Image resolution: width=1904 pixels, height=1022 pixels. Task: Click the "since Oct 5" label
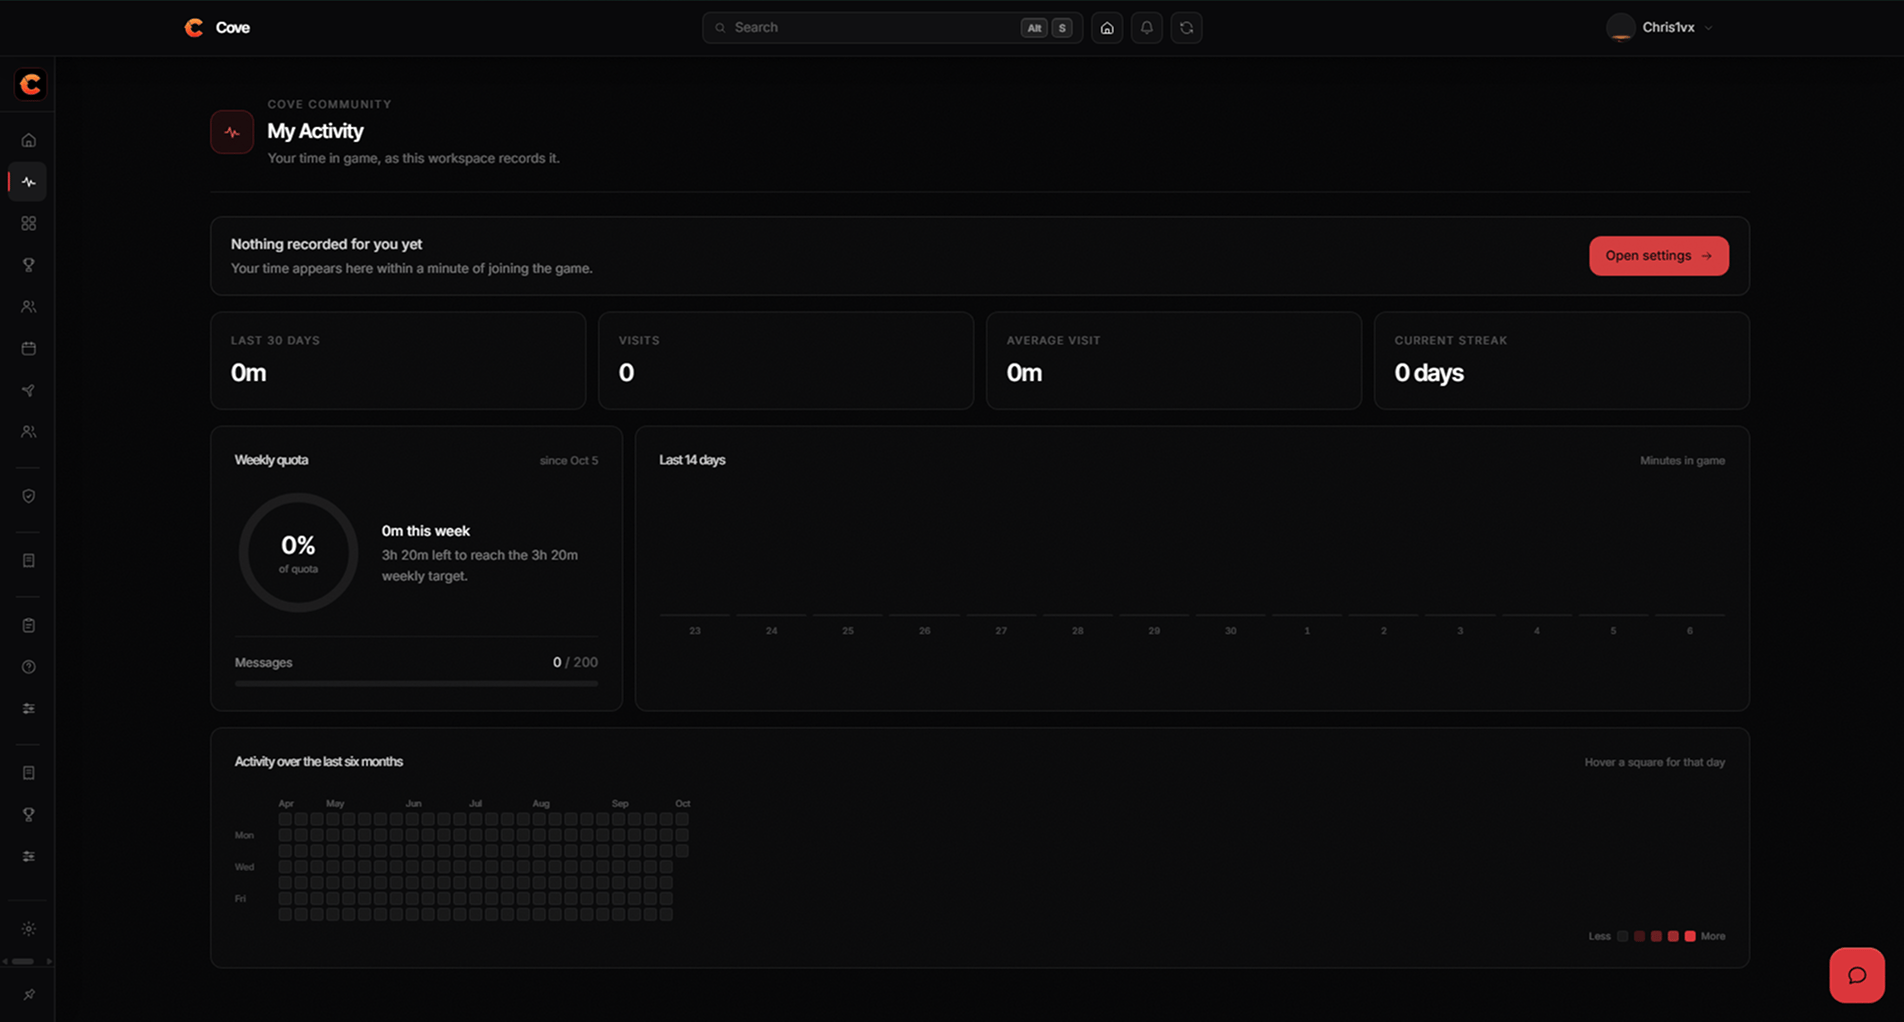tap(569, 461)
